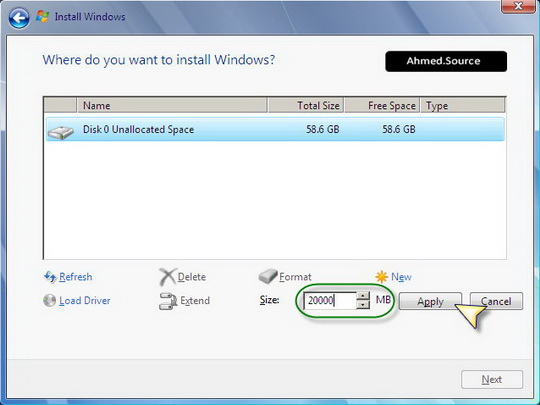Click the Next button
Screen dimensions: 540x405
click(492, 380)
